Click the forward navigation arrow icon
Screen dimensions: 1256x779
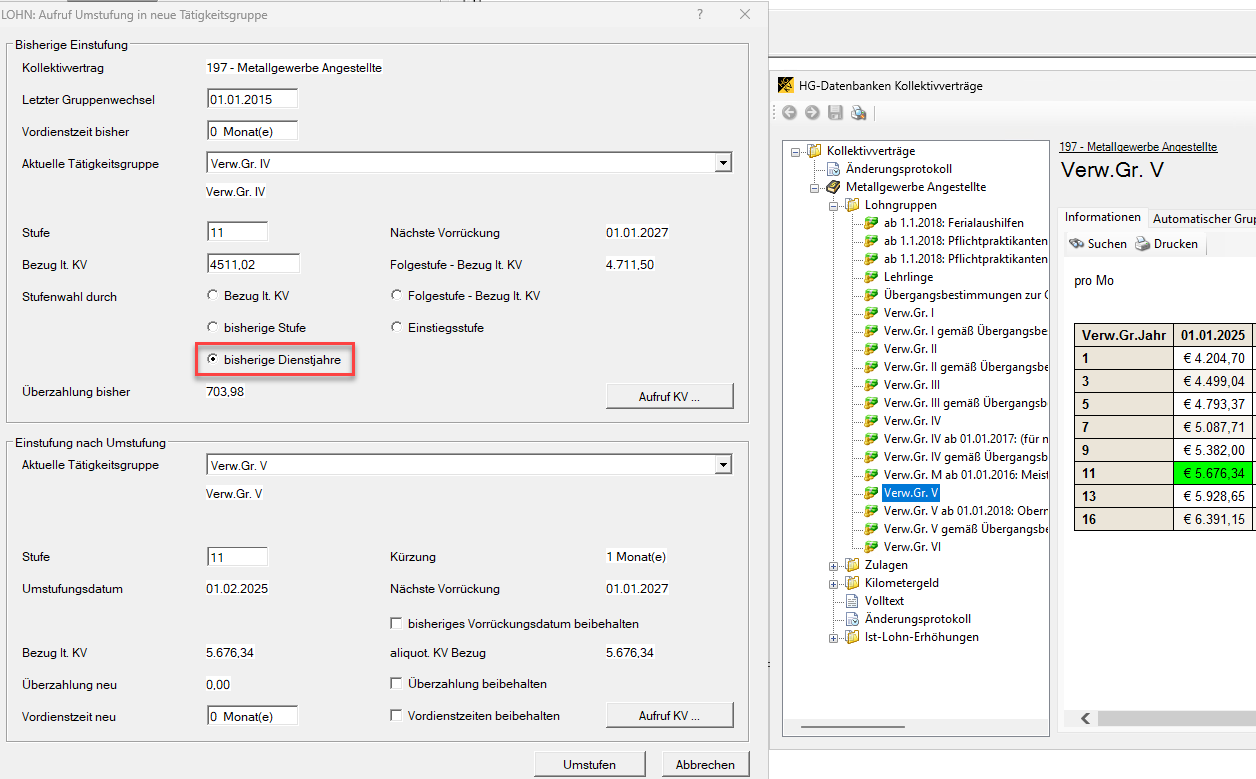coord(812,113)
